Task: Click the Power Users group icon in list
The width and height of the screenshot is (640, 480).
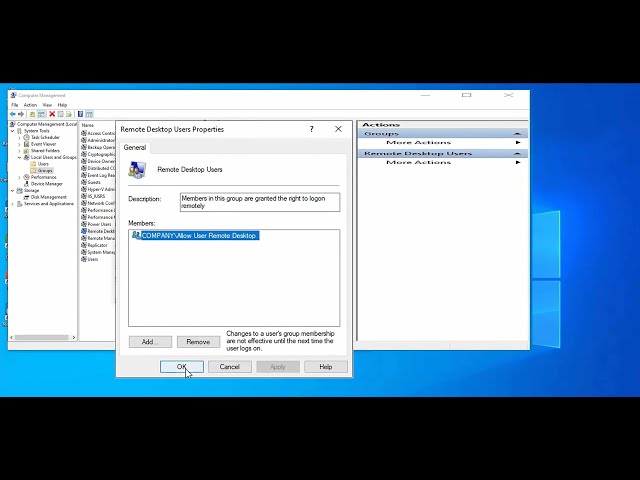Action: click(84, 224)
